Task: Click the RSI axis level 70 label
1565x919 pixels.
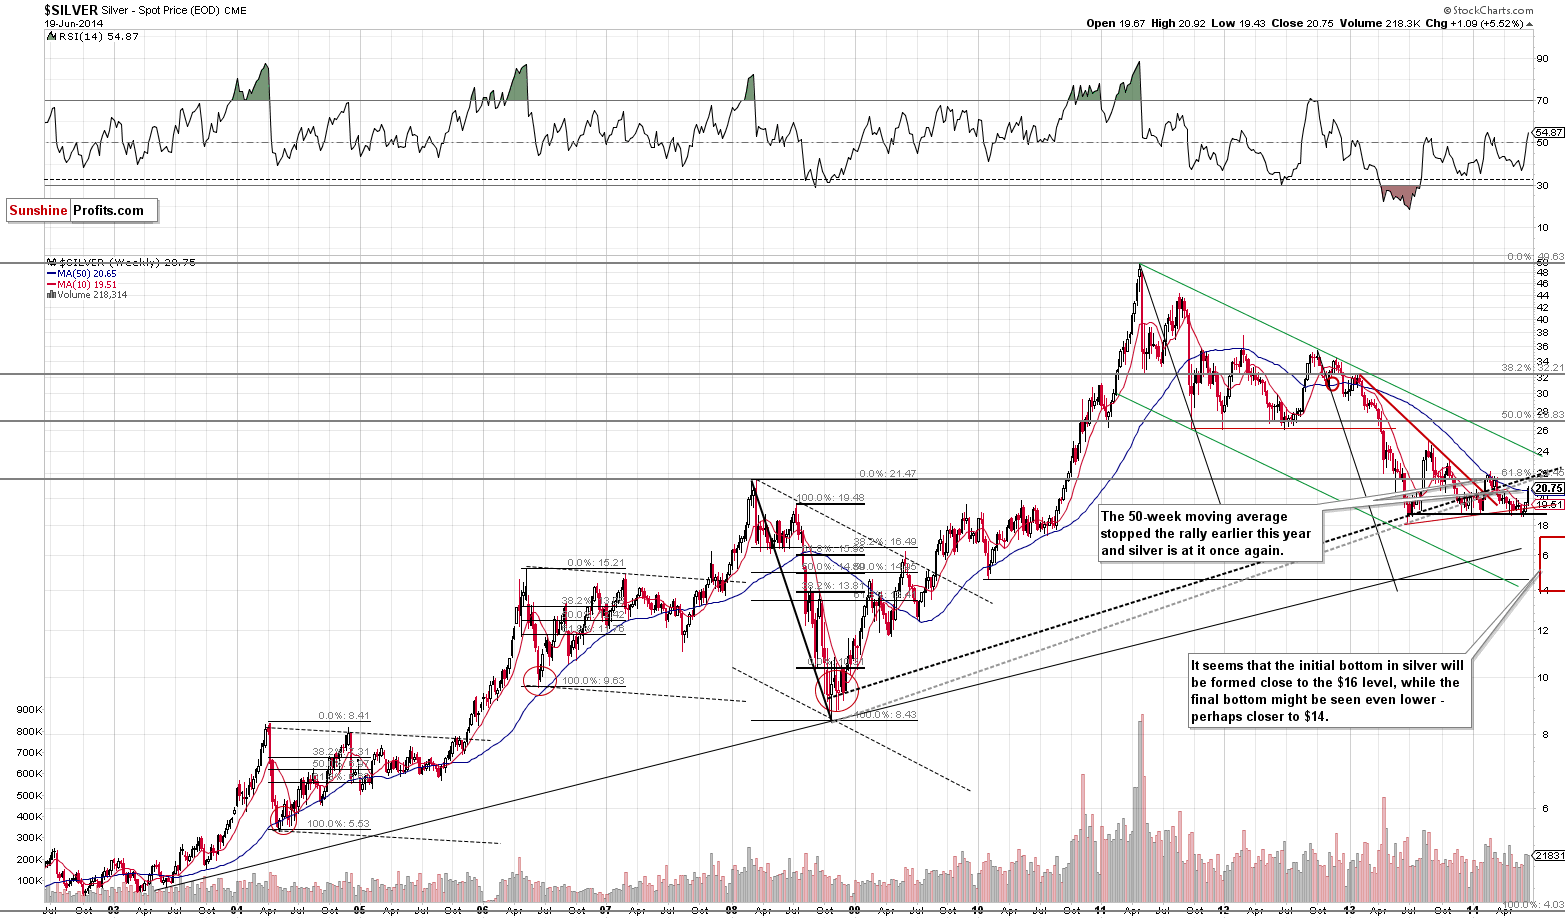Action: pos(1542,100)
